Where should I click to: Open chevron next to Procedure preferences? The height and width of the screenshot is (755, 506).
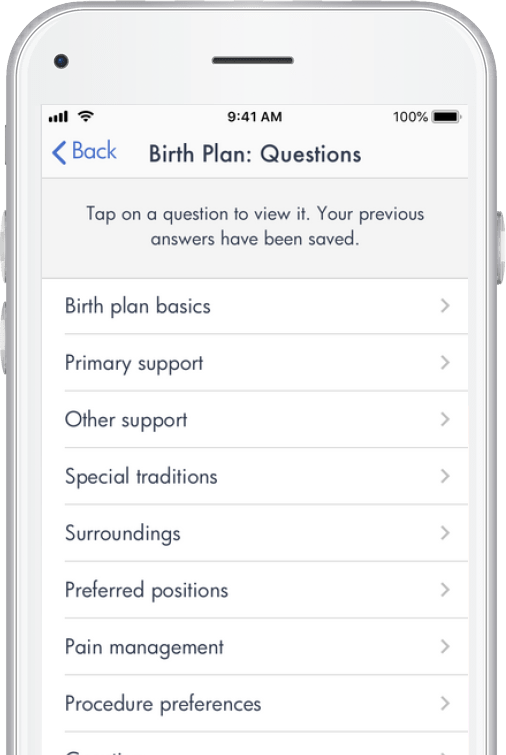pos(445,703)
